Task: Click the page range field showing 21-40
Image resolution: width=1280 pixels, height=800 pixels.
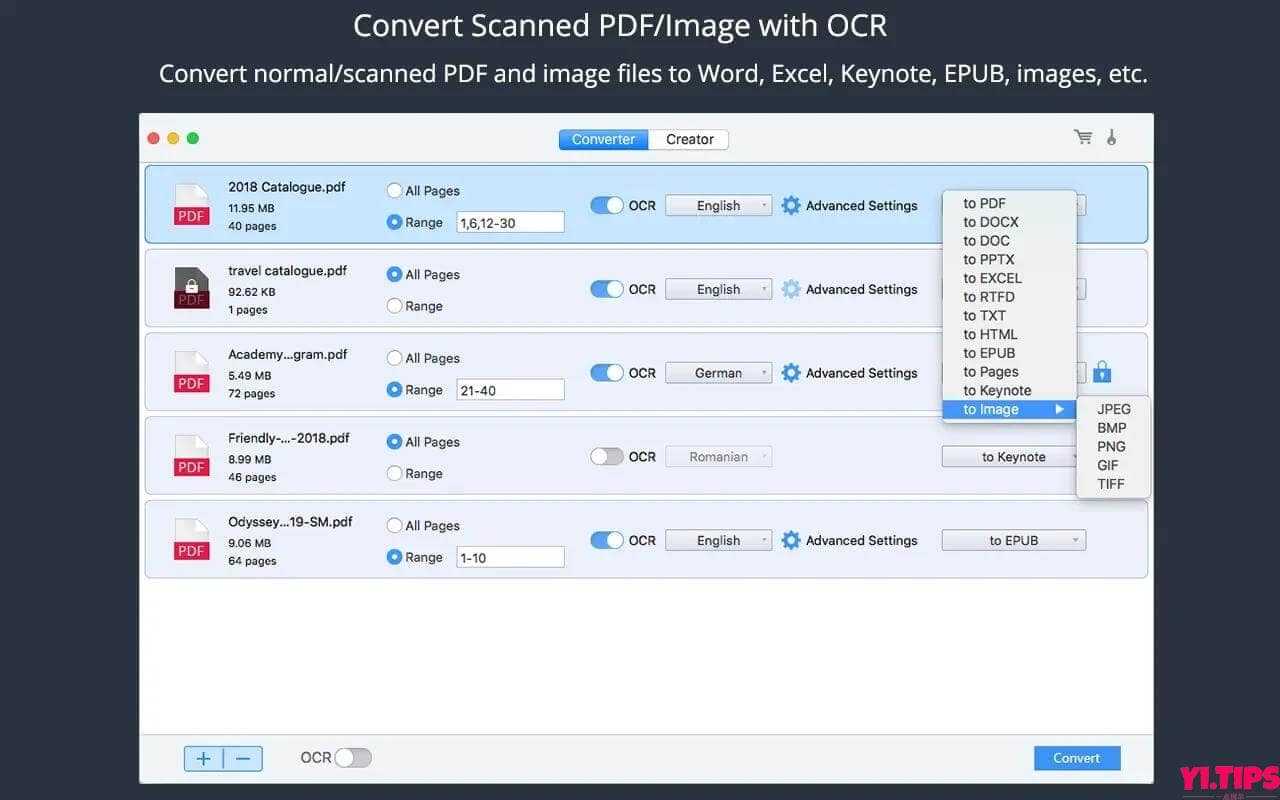Action: (510, 389)
